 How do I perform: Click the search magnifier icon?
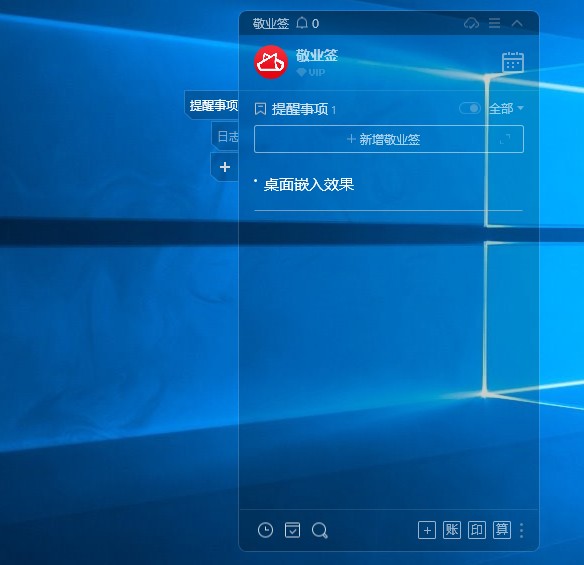[320, 530]
